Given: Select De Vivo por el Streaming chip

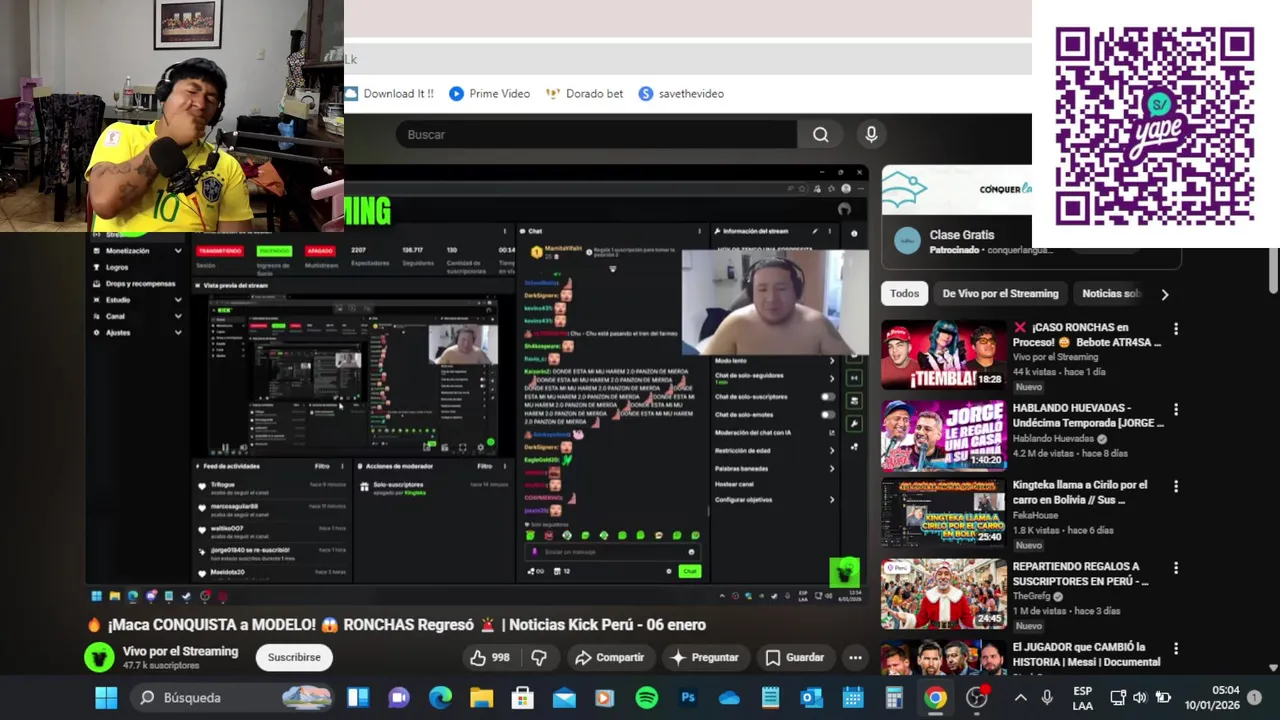Looking at the screenshot, I should pos(1000,294).
